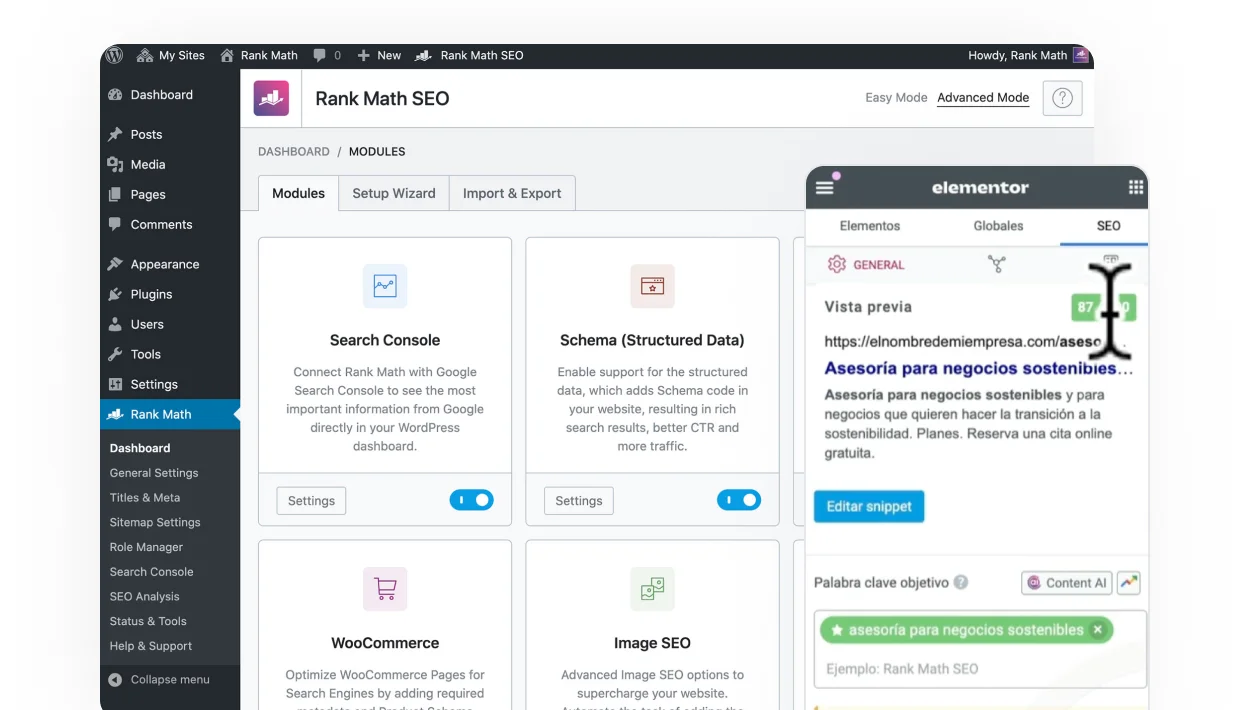Viewport: 1238px width, 710px height.
Task: Open Role Manager submenu
Action: pos(146,547)
